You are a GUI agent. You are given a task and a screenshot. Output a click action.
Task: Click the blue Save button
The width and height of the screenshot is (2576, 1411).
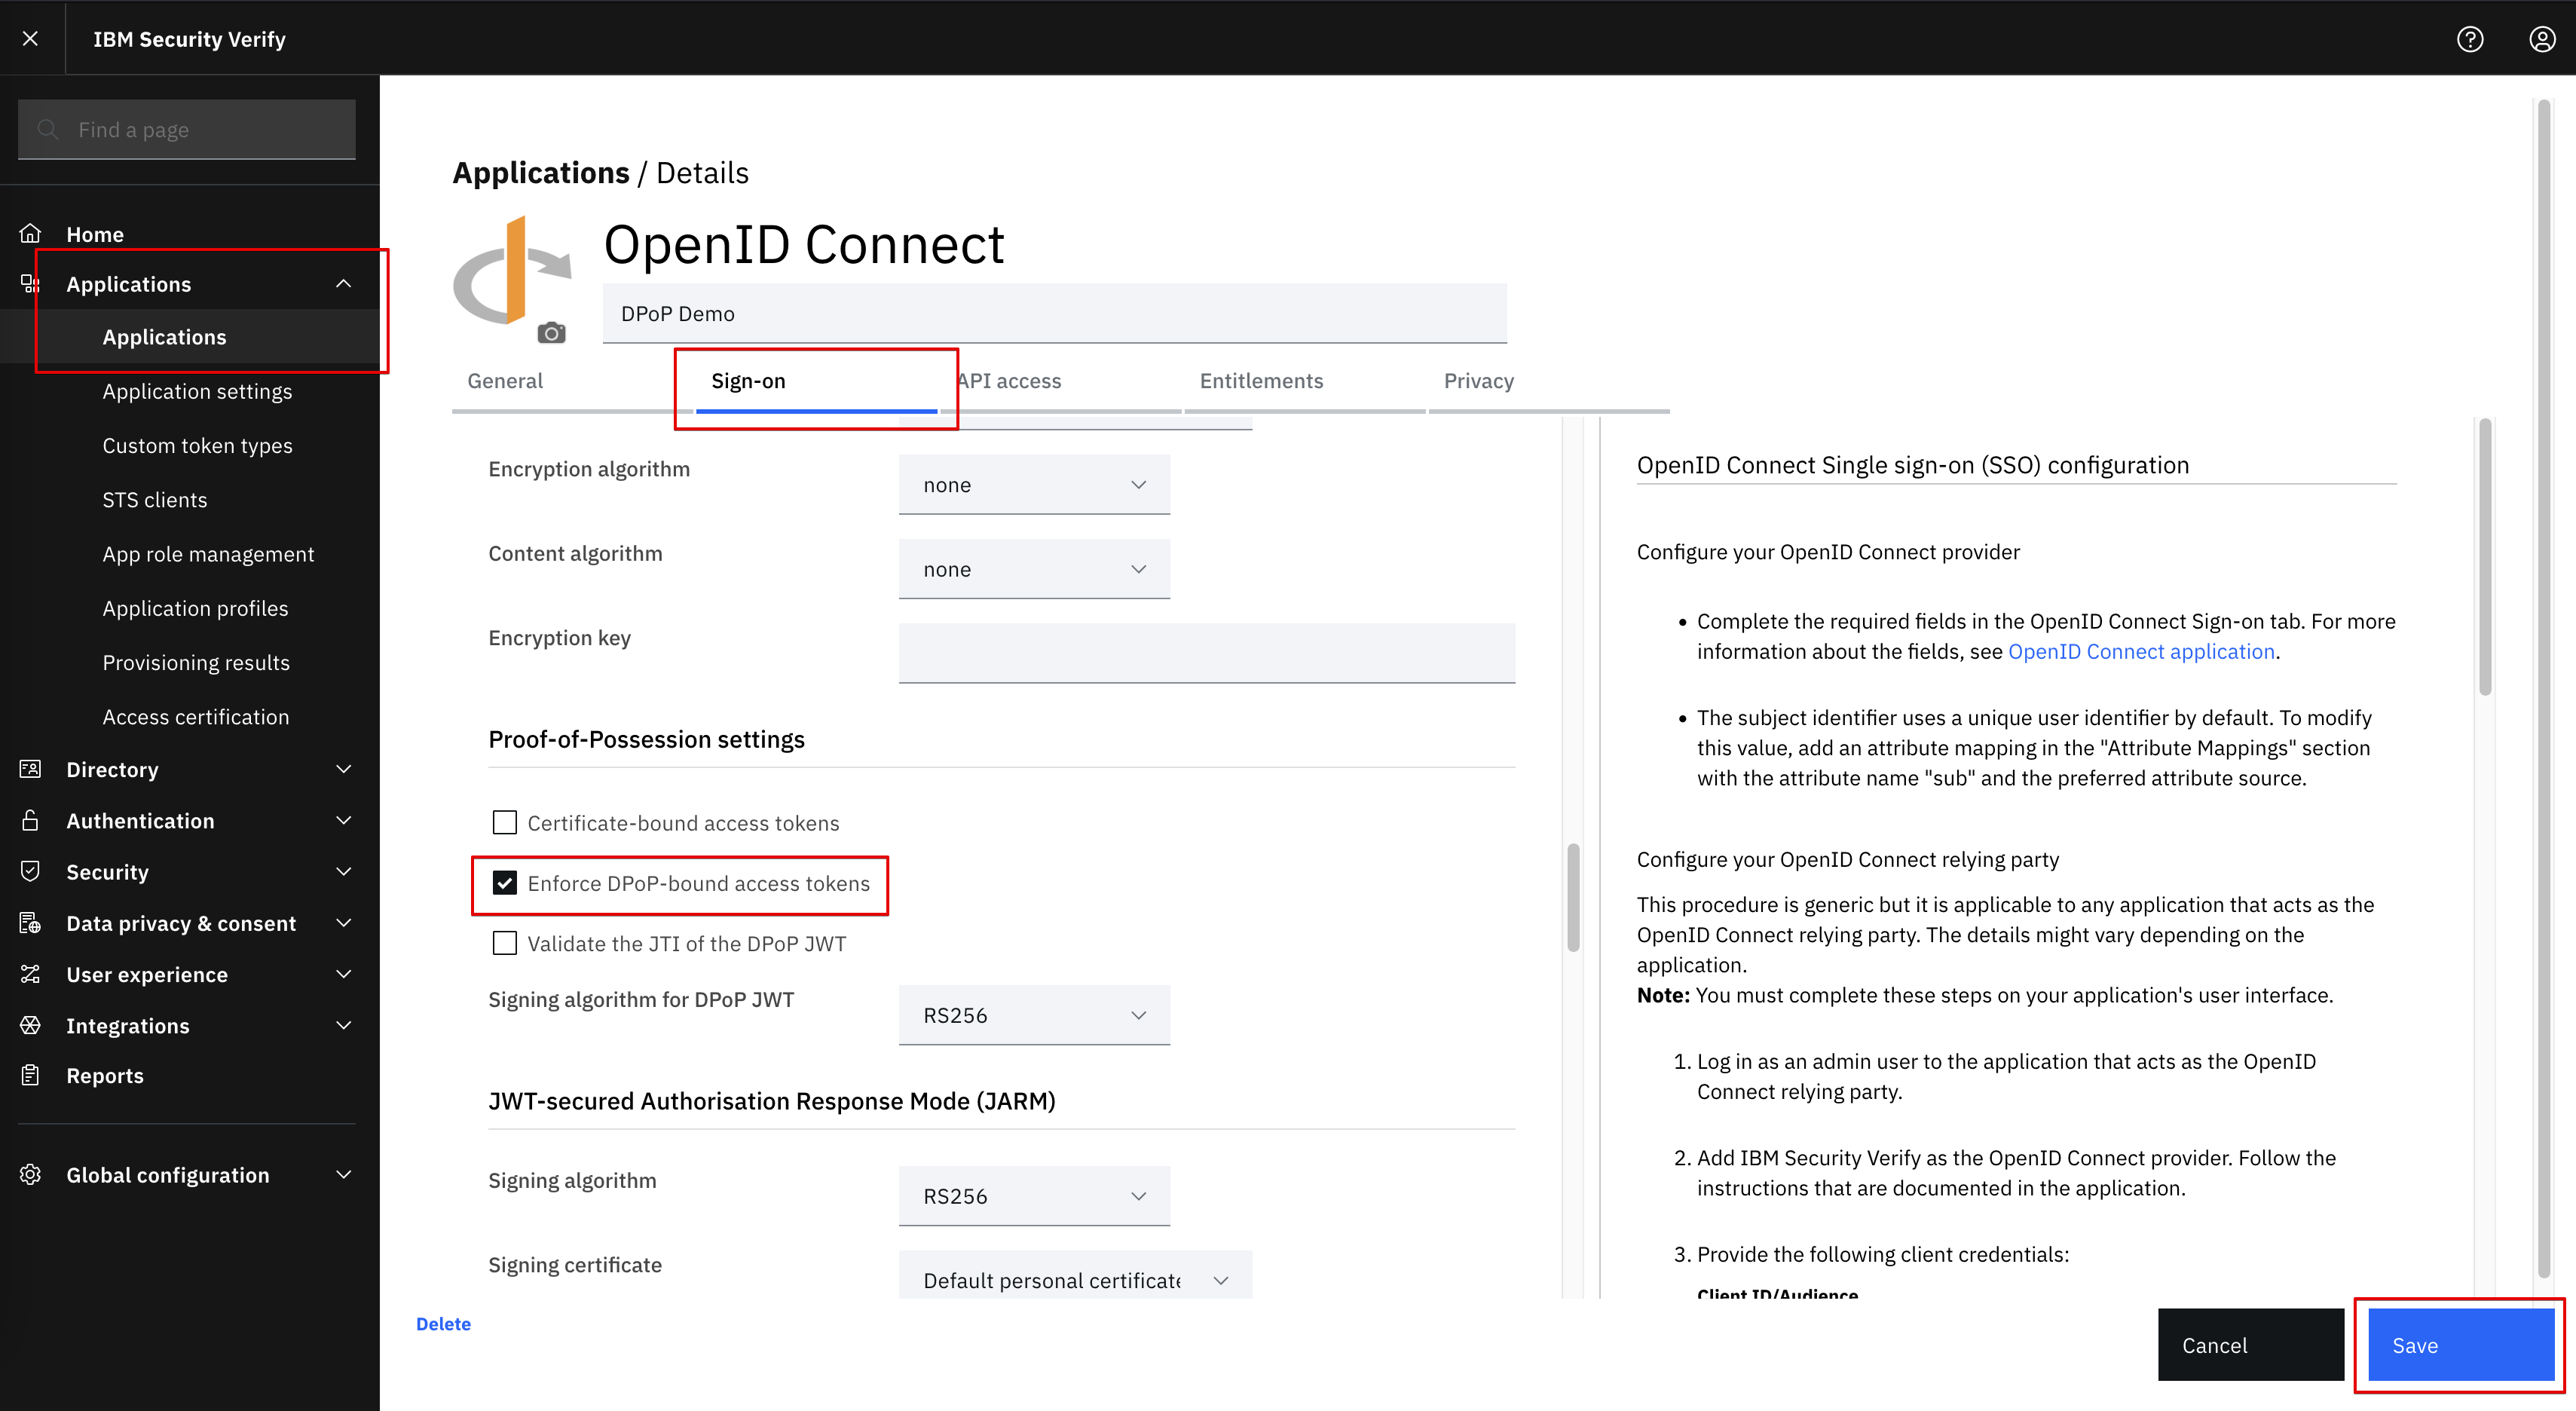pyautogui.click(x=2461, y=1345)
